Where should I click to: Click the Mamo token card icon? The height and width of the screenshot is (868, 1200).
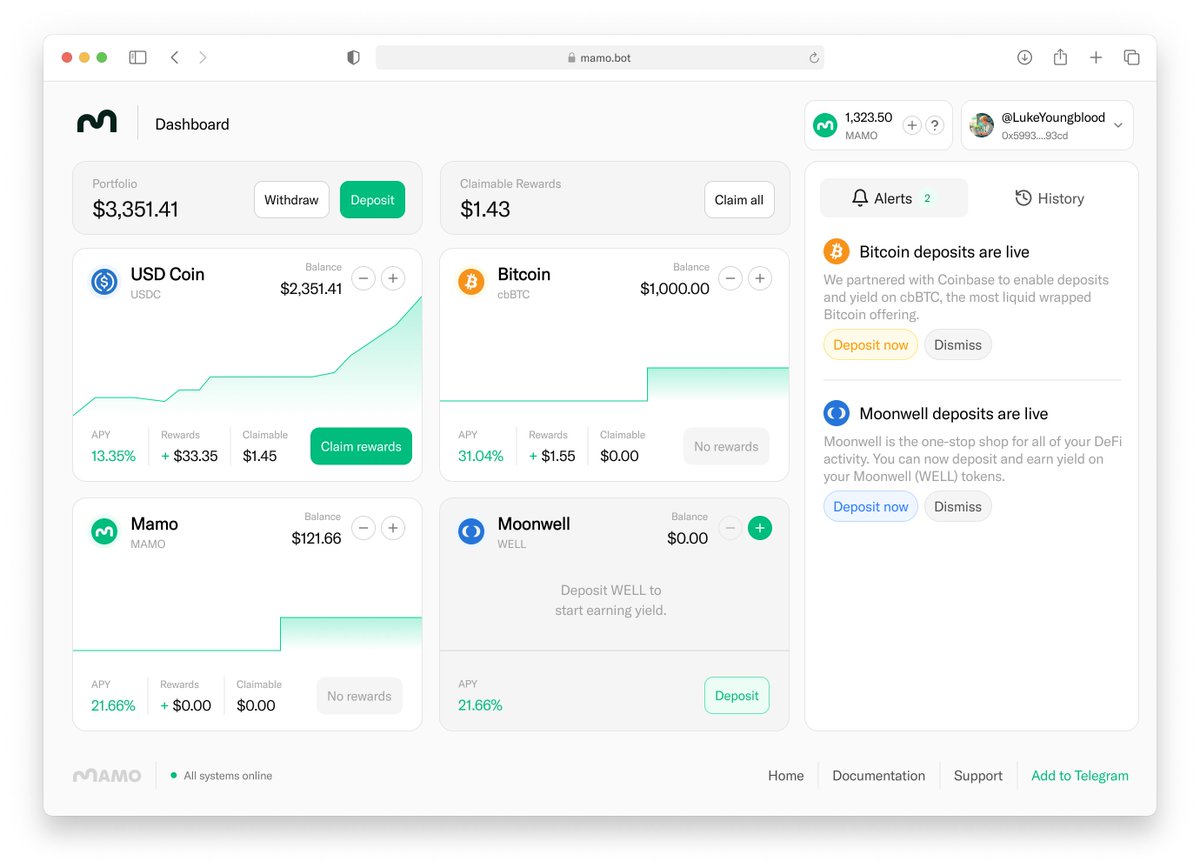click(x=105, y=532)
